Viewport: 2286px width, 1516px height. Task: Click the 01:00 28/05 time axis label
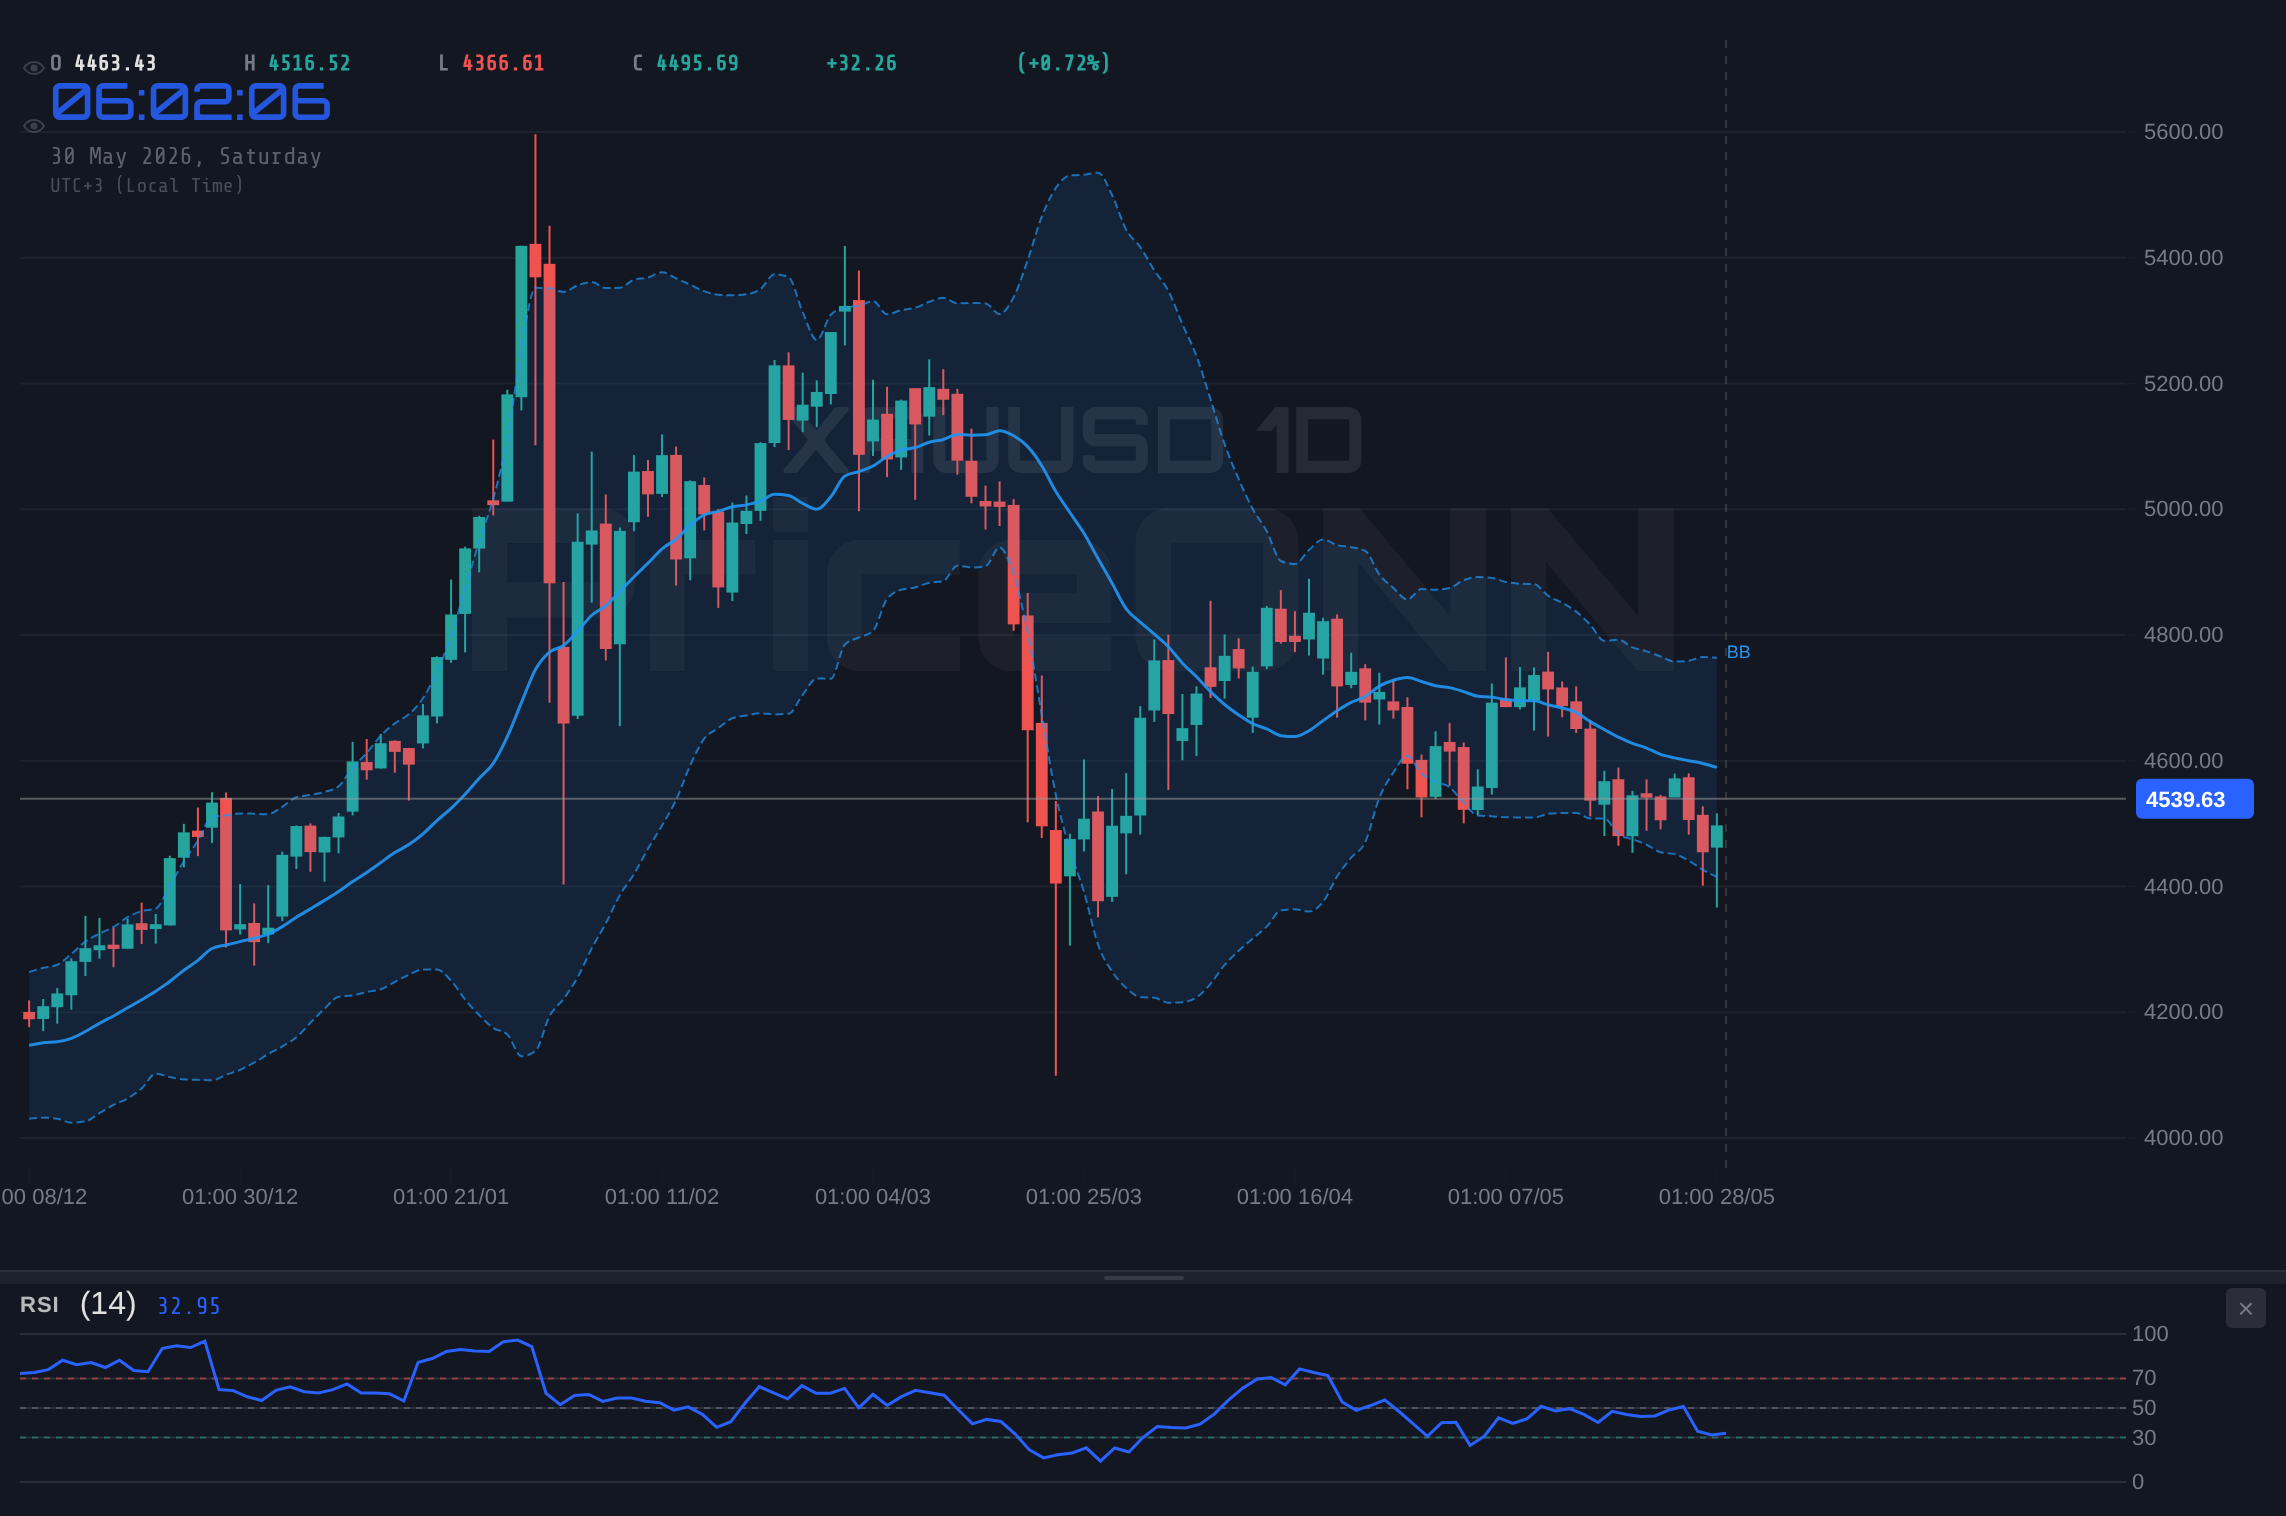tap(1717, 1197)
